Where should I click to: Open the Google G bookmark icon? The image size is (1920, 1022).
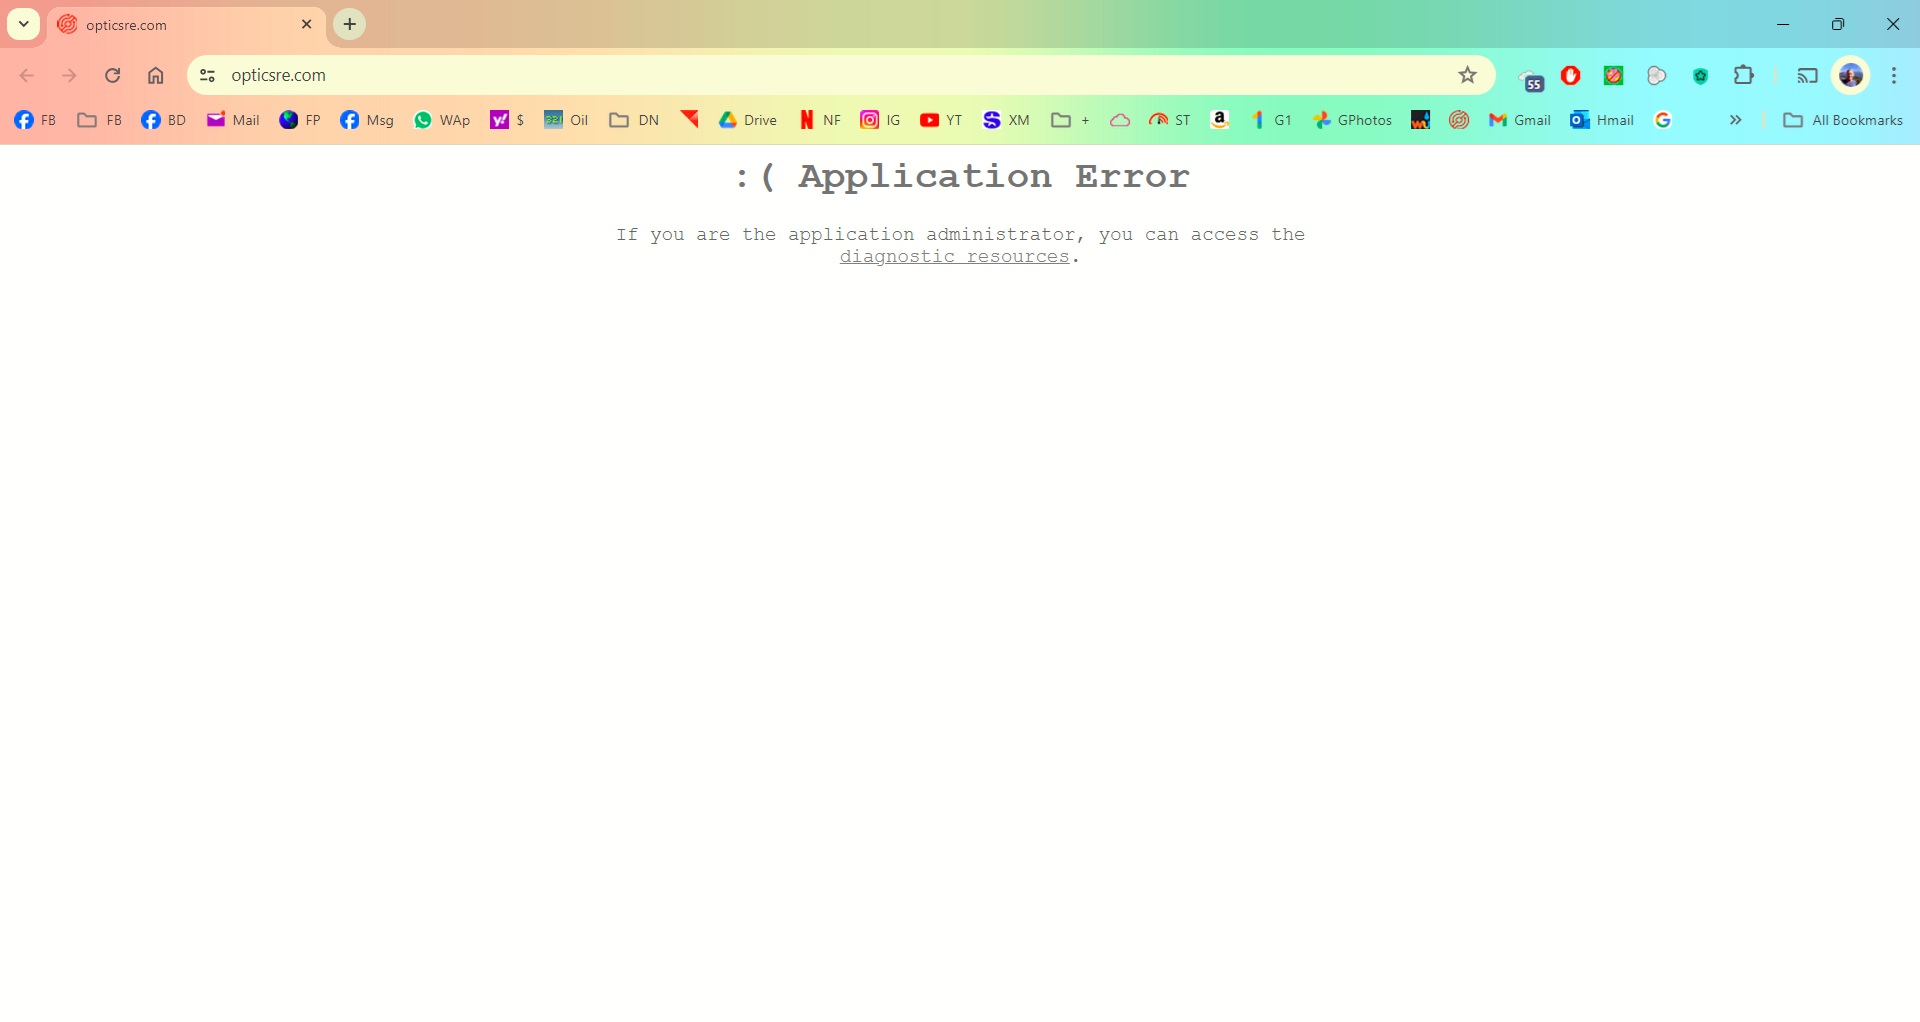click(1663, 120)
